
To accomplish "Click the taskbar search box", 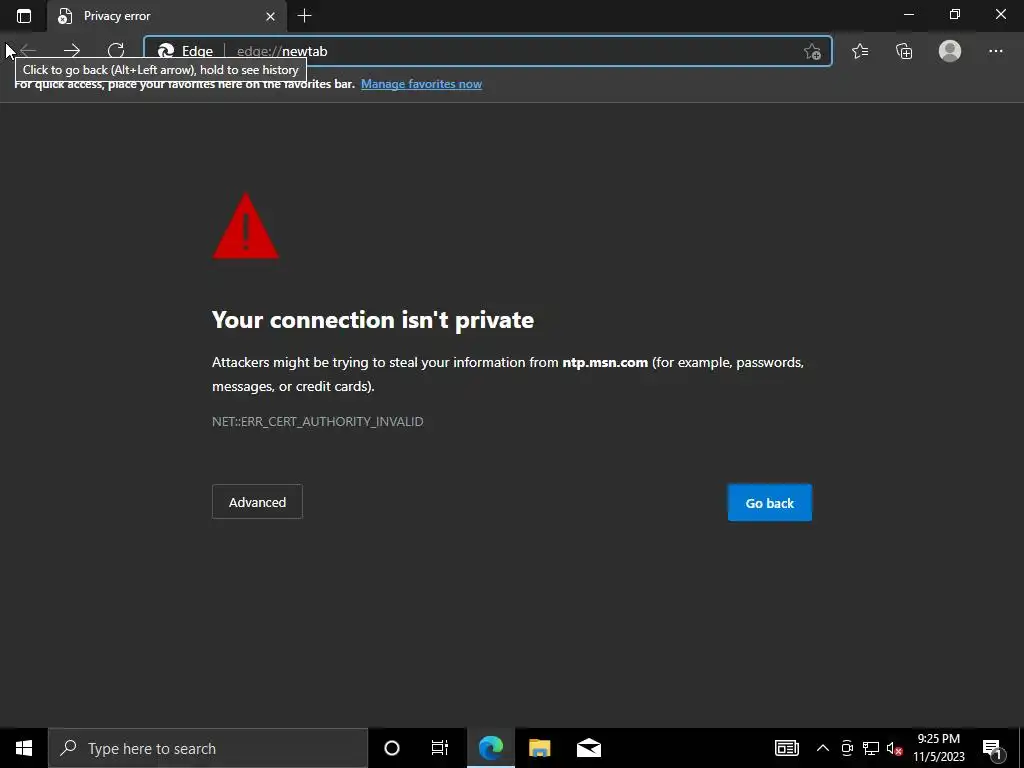I will click(x=208, y=748).
